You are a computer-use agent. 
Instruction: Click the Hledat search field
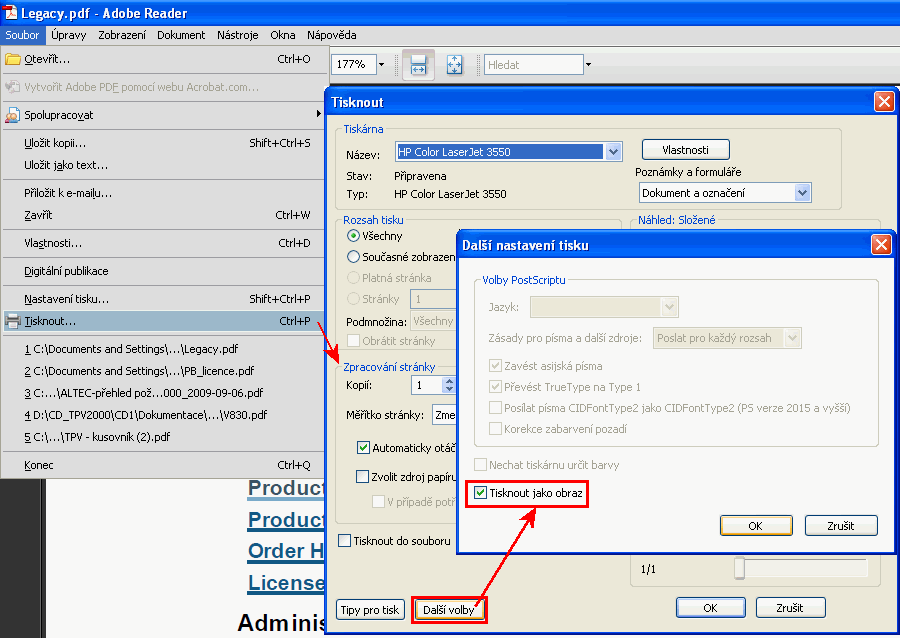pos(534,65)
